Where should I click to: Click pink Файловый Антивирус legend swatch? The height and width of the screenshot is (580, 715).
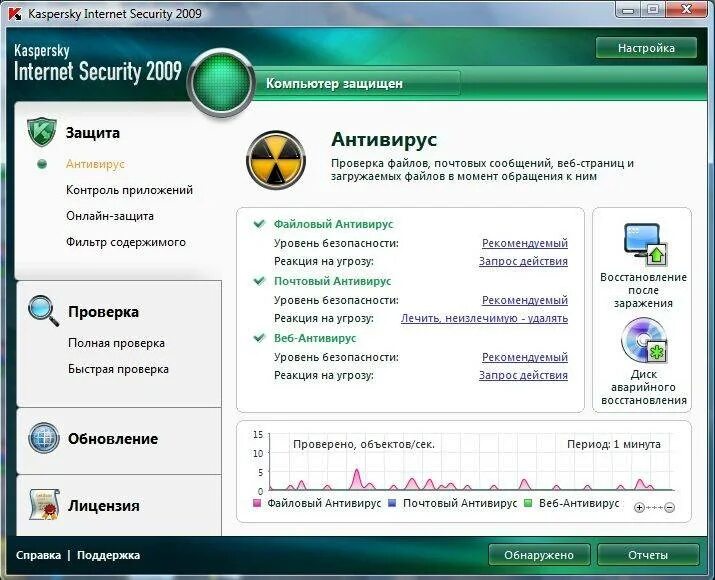tap(257, 503)
